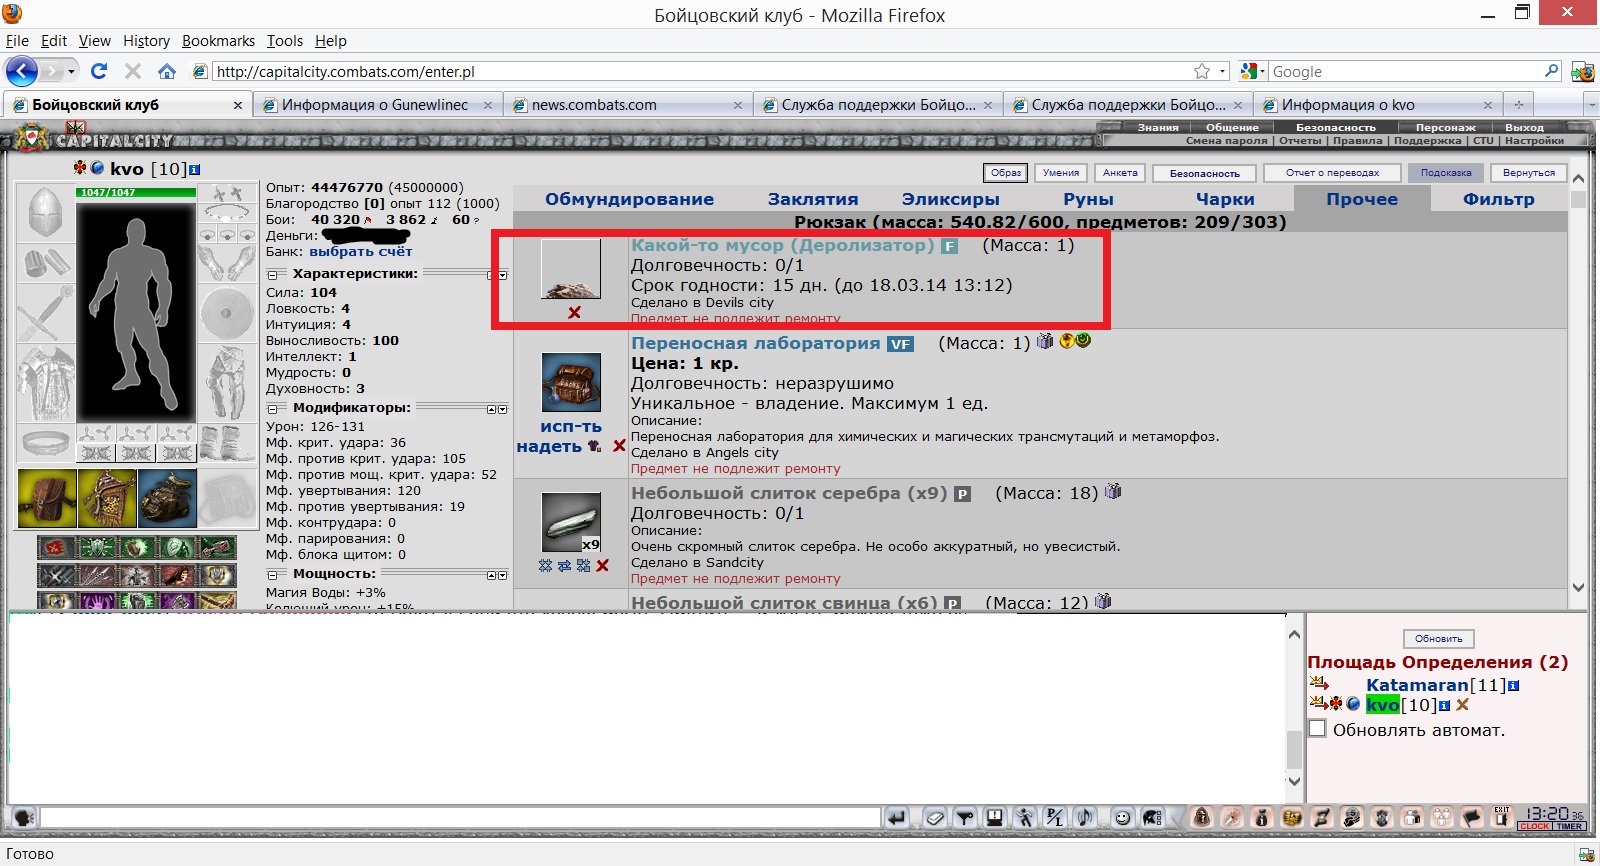The image size is (1600, 866).
Task: Open the Firefox tab list dropdown
Action: [1591, 105]
